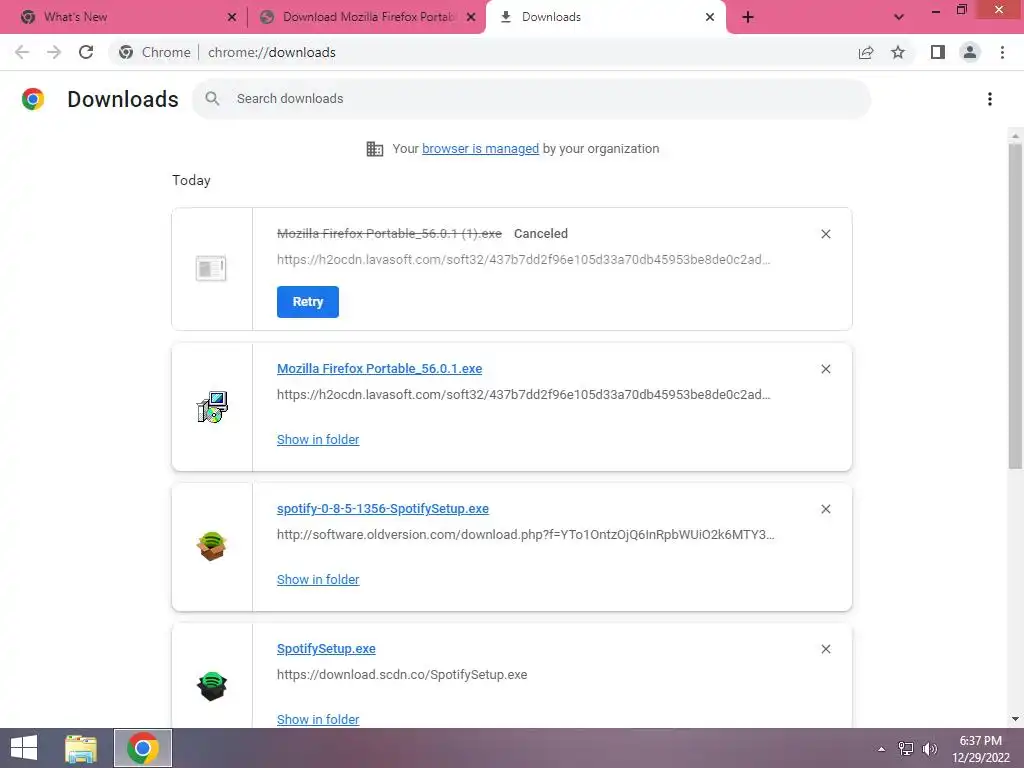Remove spotify-0-8-5-1356-SpotifySetup.exe from list
Image resolution: width=1024 pixels, height=768 pixels.
click(825, 509)
